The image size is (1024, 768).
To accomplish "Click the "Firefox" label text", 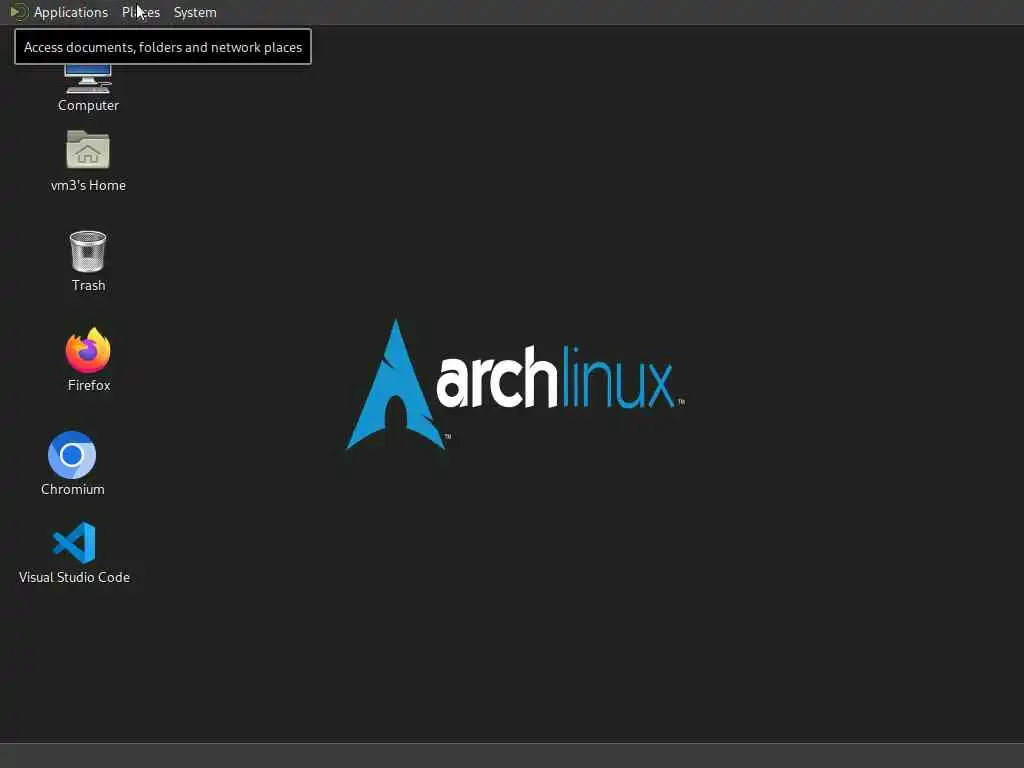I will point(89,385).
